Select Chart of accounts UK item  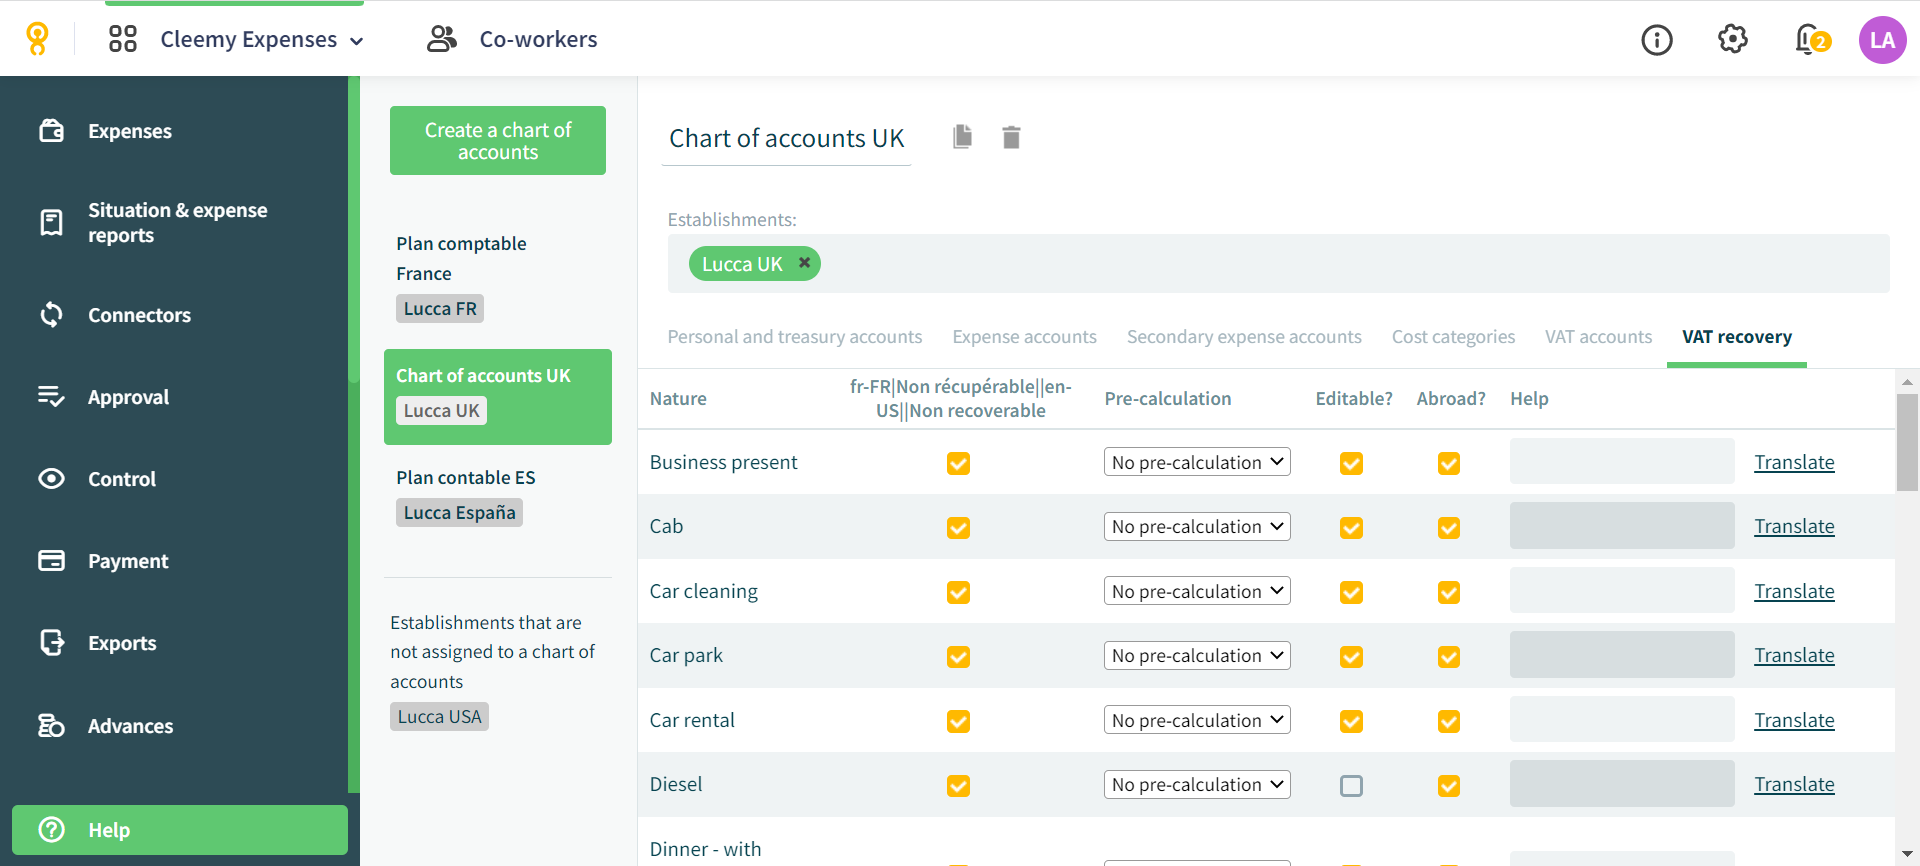click(498, 397)
